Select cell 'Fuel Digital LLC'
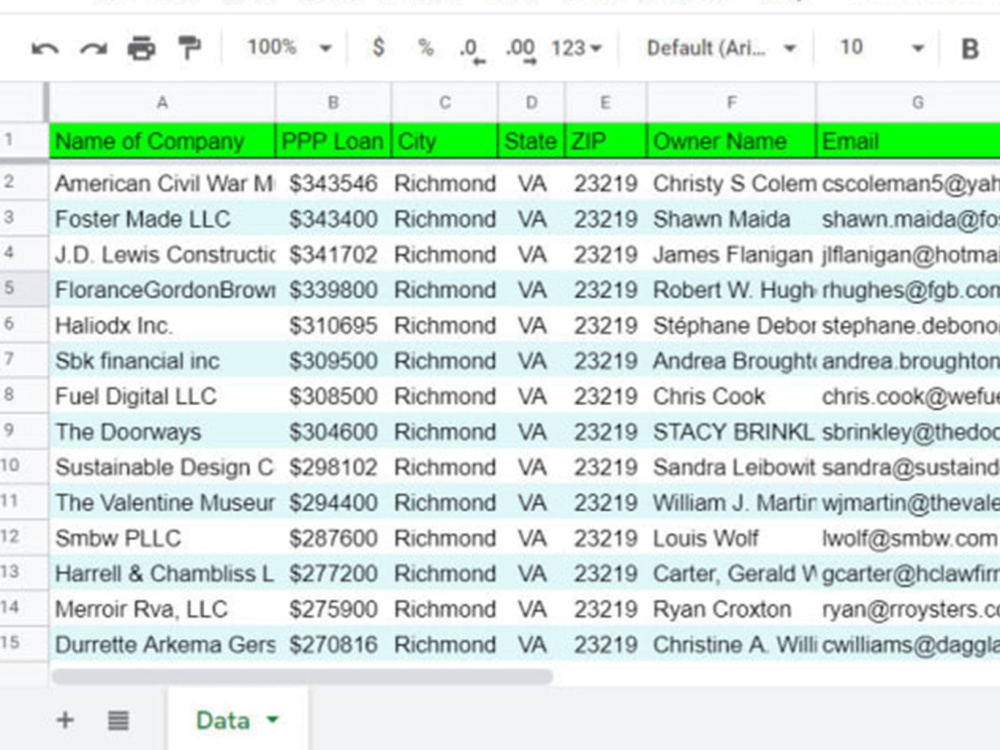The image size is (1000, 750). tap(163, 397)
